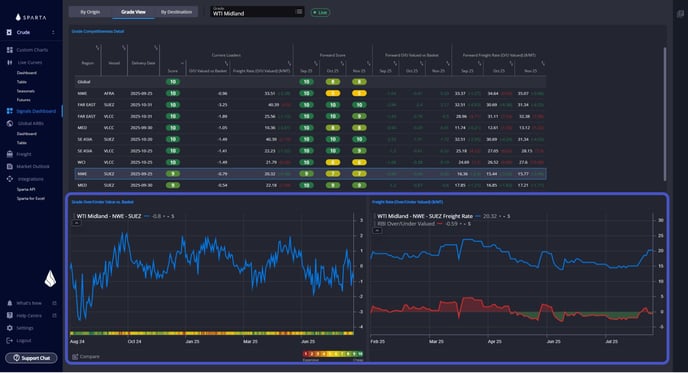This screenshot has width=688, height=373.
Task: Open Table under Global ARBs
Action: (x=22, y=143)
